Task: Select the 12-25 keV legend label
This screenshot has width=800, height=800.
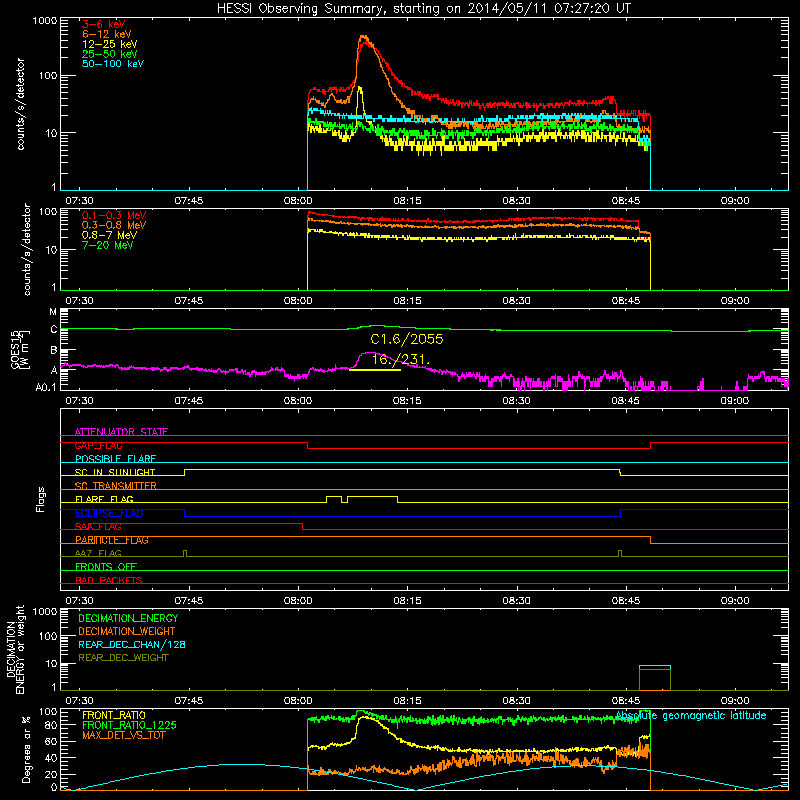Action: click(x=110, y=44)
